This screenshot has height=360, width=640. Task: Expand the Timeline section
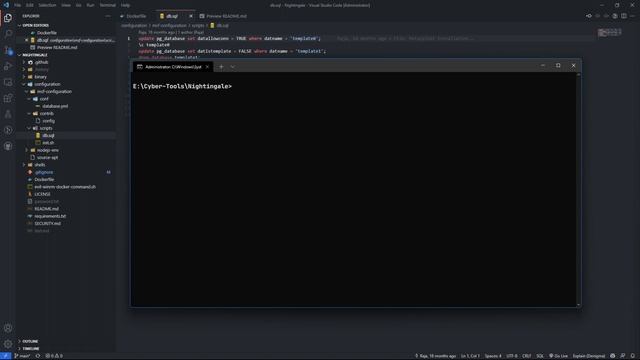31,349
